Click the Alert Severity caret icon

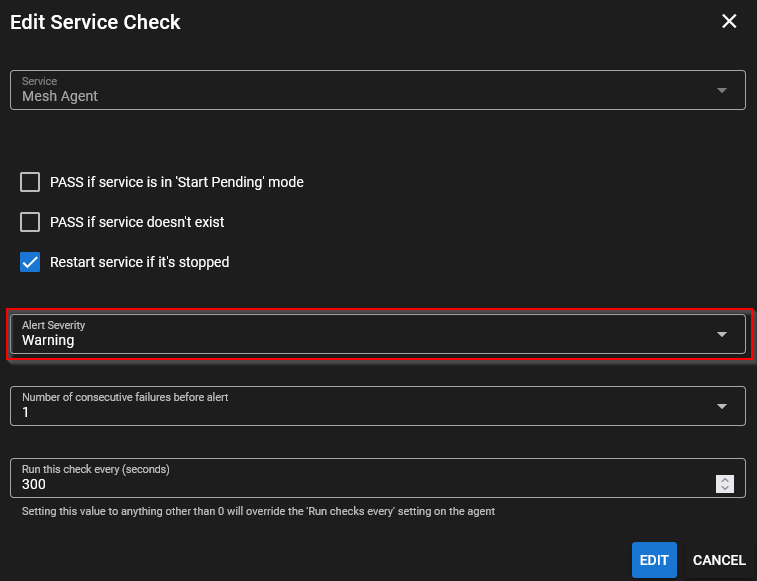(x=722, y=334)
